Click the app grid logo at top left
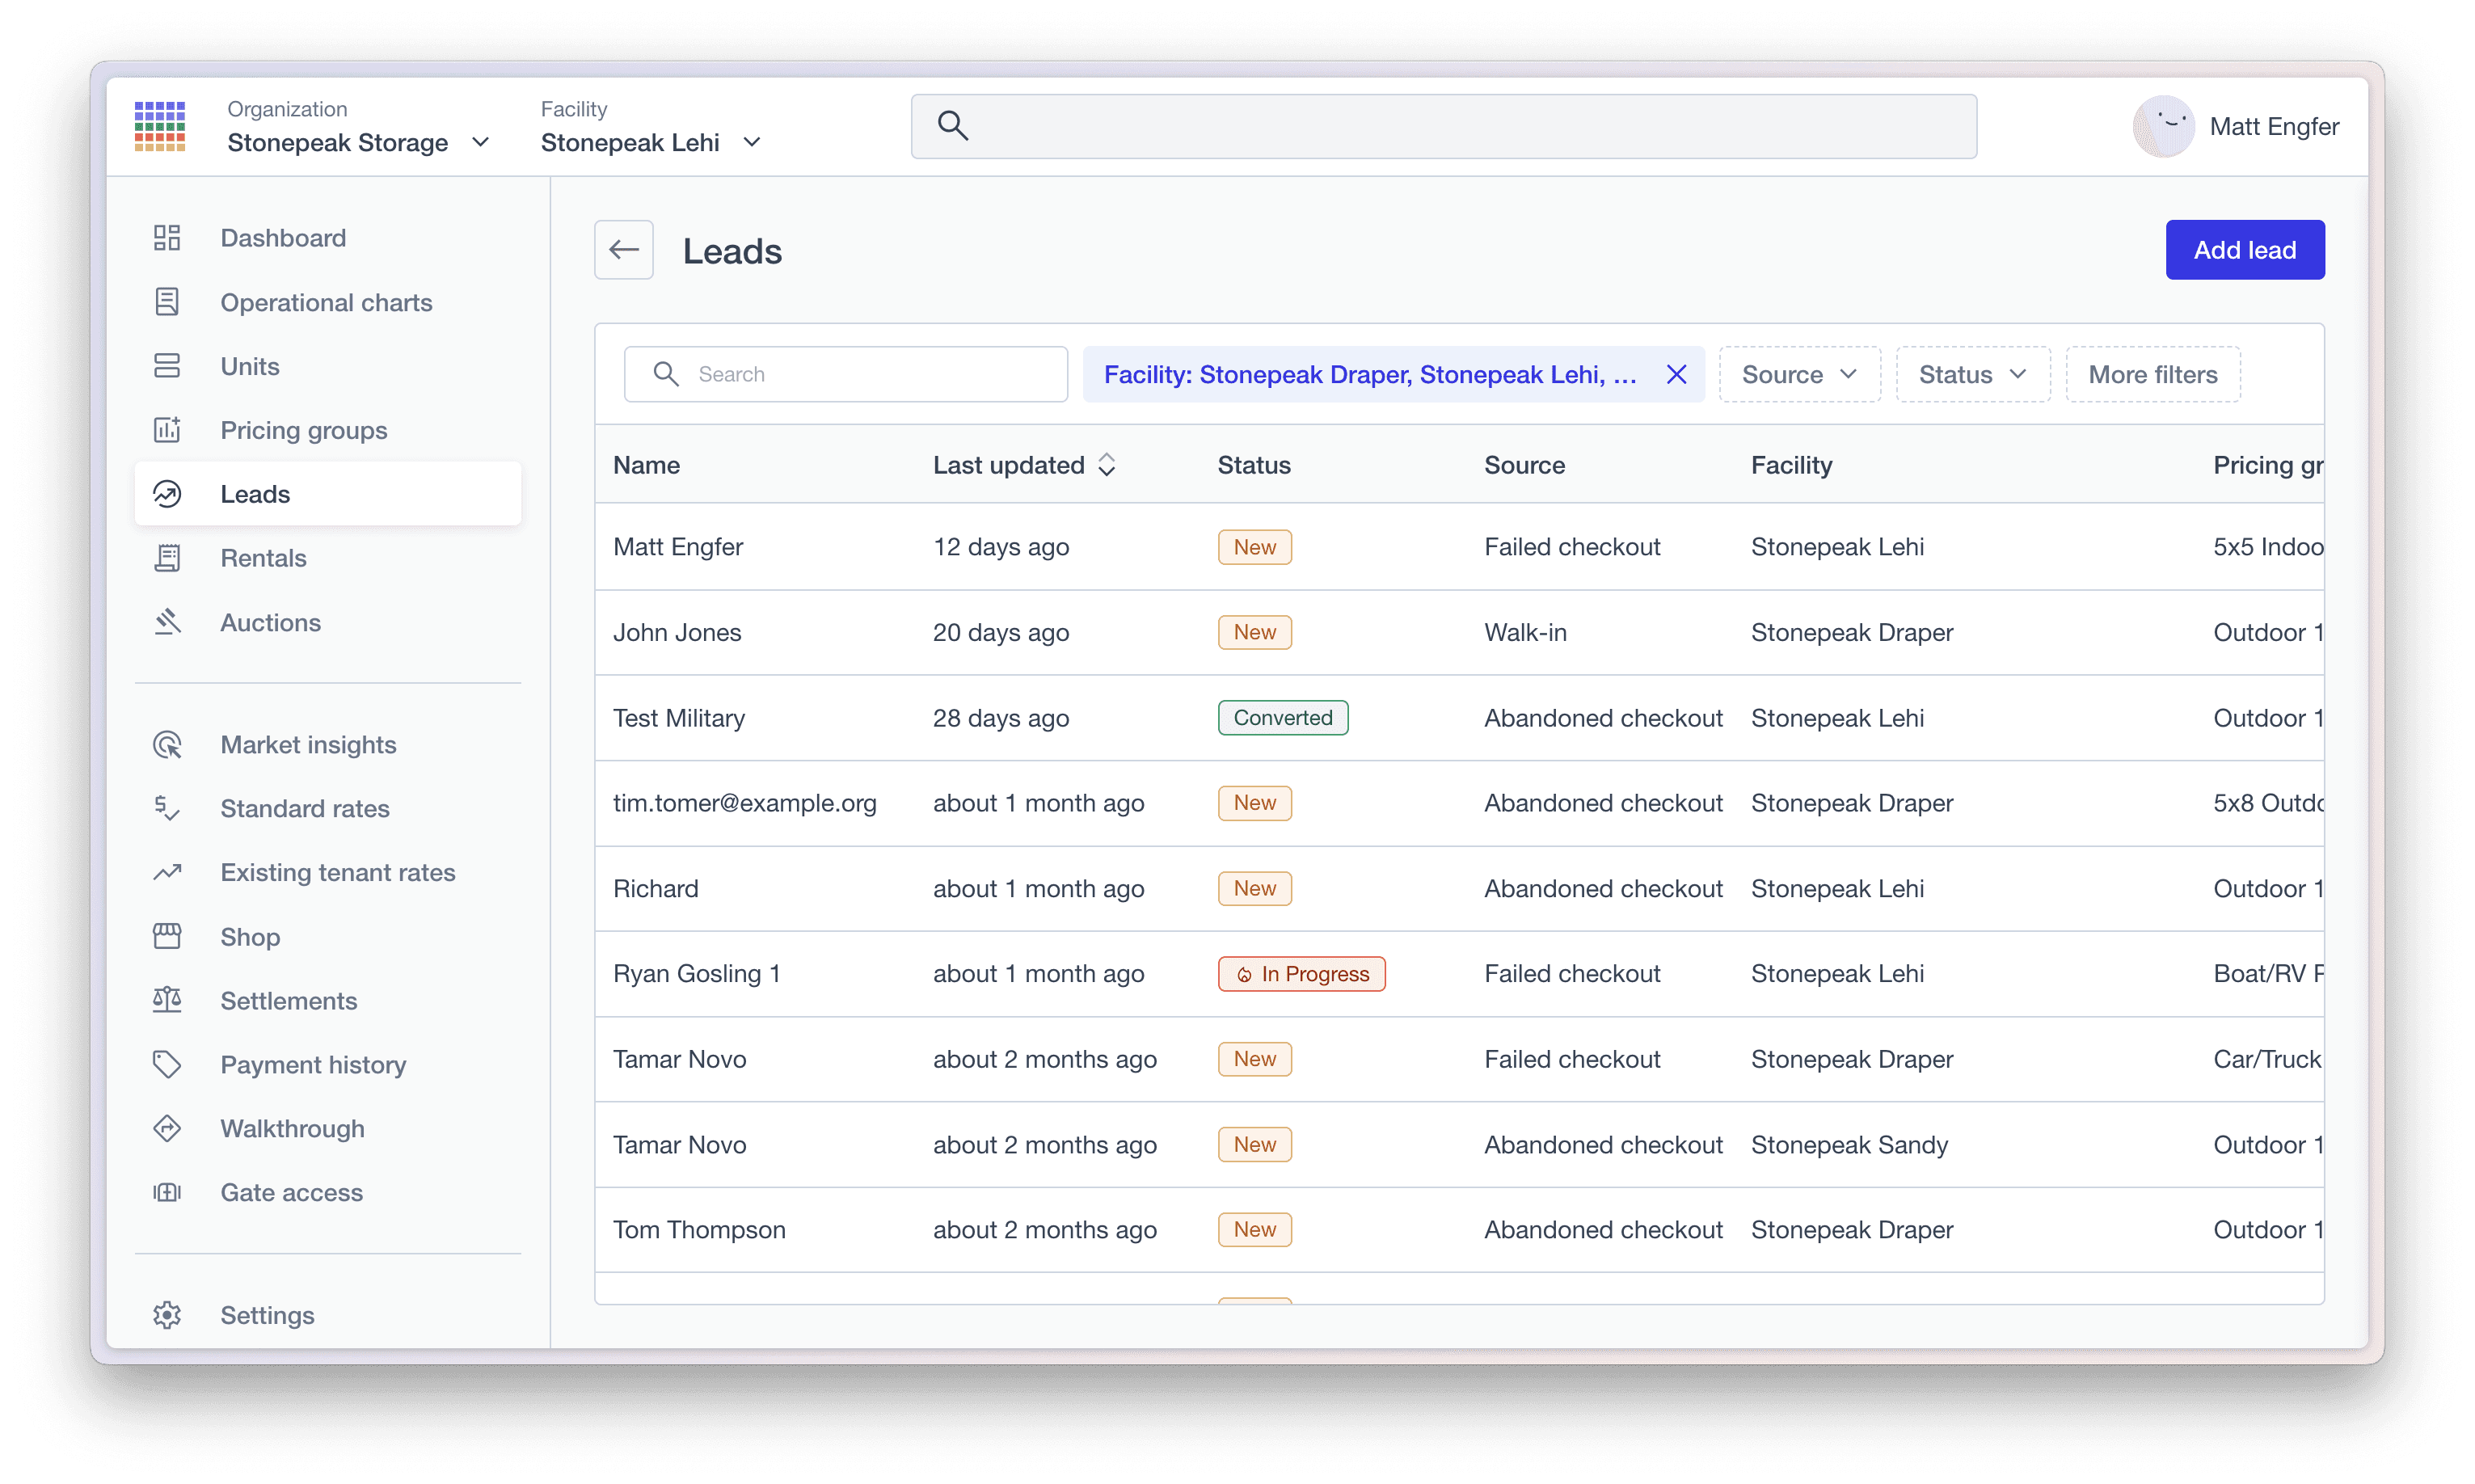Screen dimensions: 2475x1484 [x=160, y=126]
